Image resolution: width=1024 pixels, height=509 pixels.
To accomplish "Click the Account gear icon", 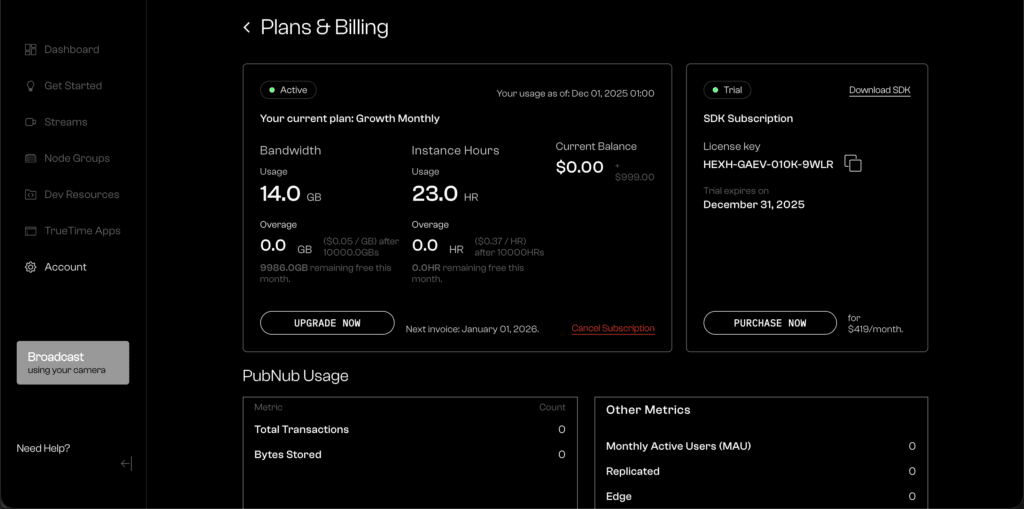I will click(x=30, y=267).
